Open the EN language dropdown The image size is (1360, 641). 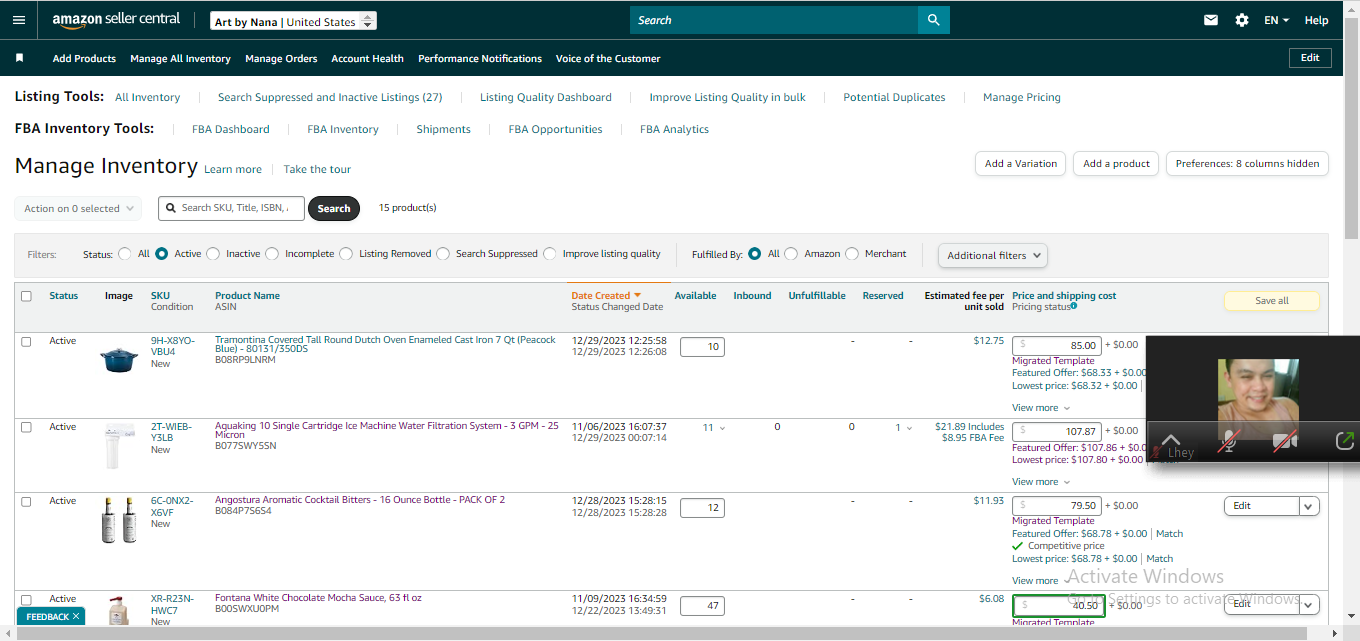1276,20
